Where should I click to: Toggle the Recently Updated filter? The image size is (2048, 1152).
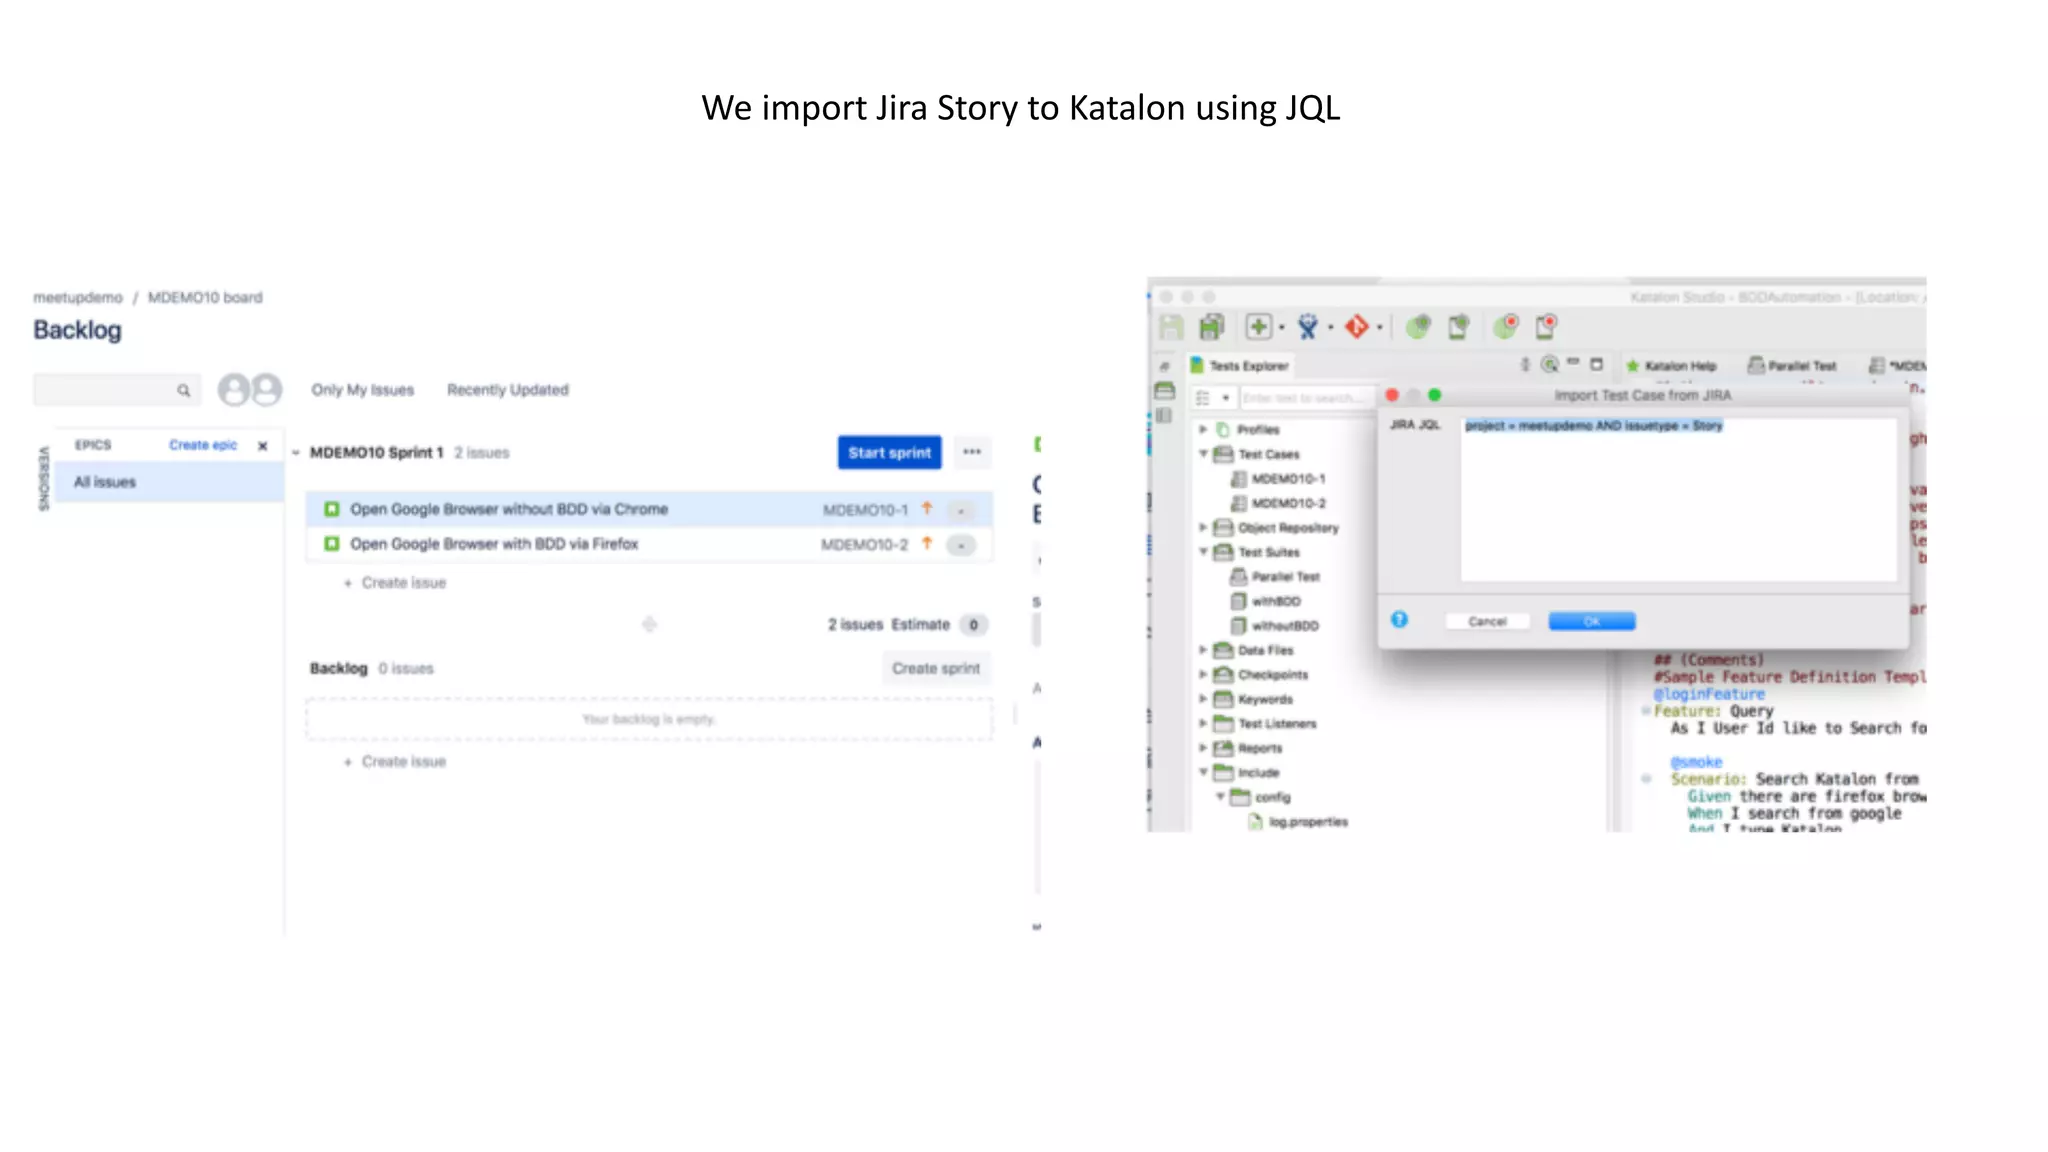(x=508, y=390)
